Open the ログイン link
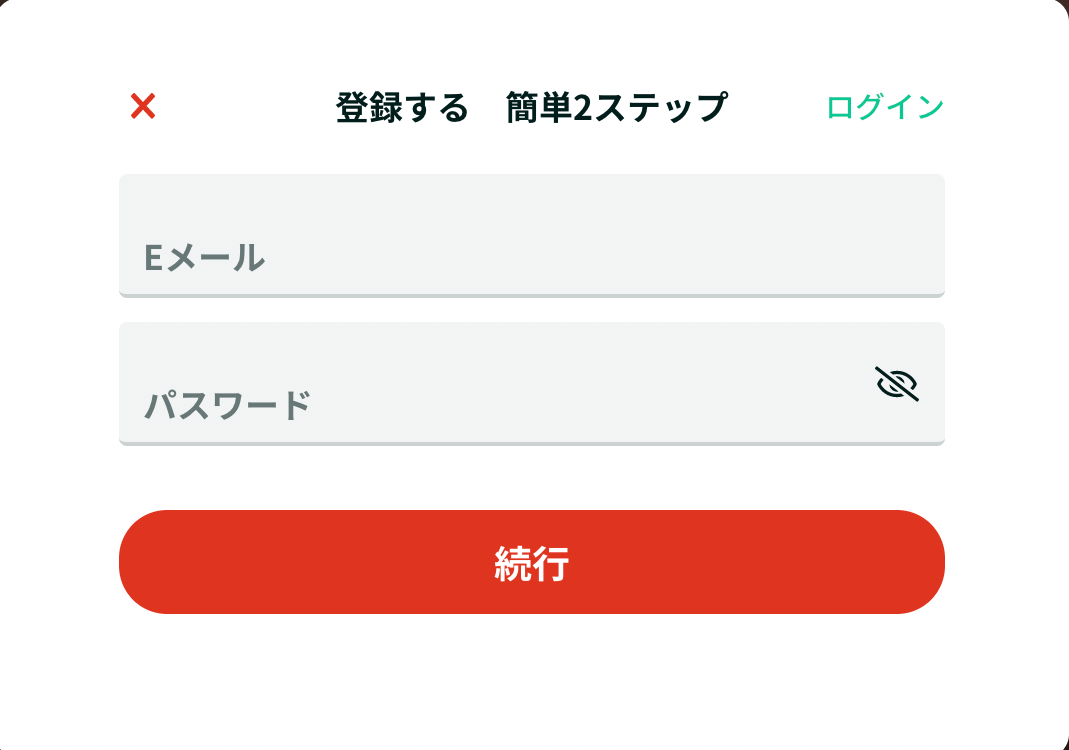The image size is (1069, 750). click(x=885, y=107)
